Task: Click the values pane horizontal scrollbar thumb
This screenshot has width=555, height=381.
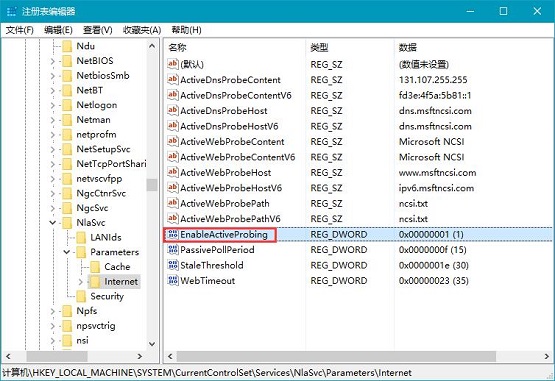Action: tap(336, 356)
